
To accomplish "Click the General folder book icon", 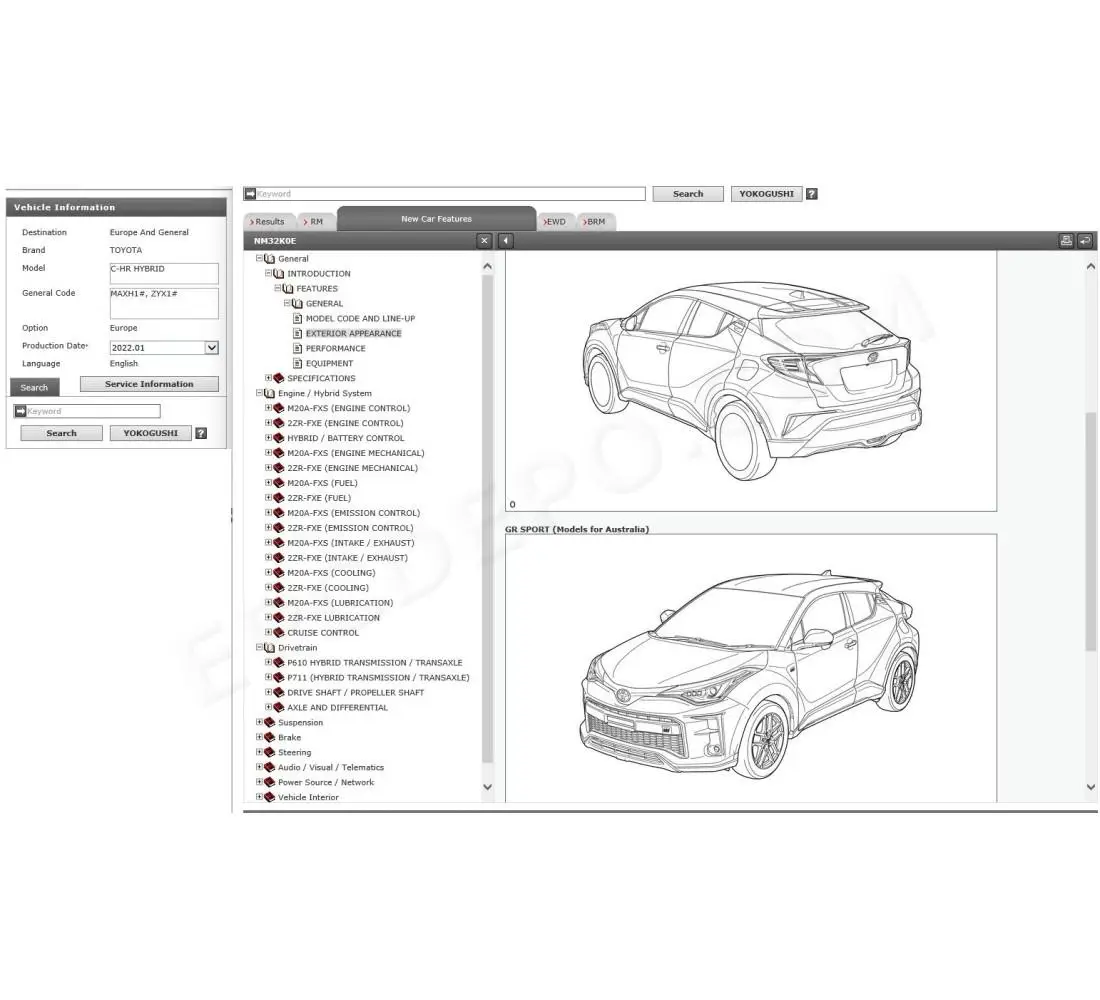I will (x=267, y=258).
